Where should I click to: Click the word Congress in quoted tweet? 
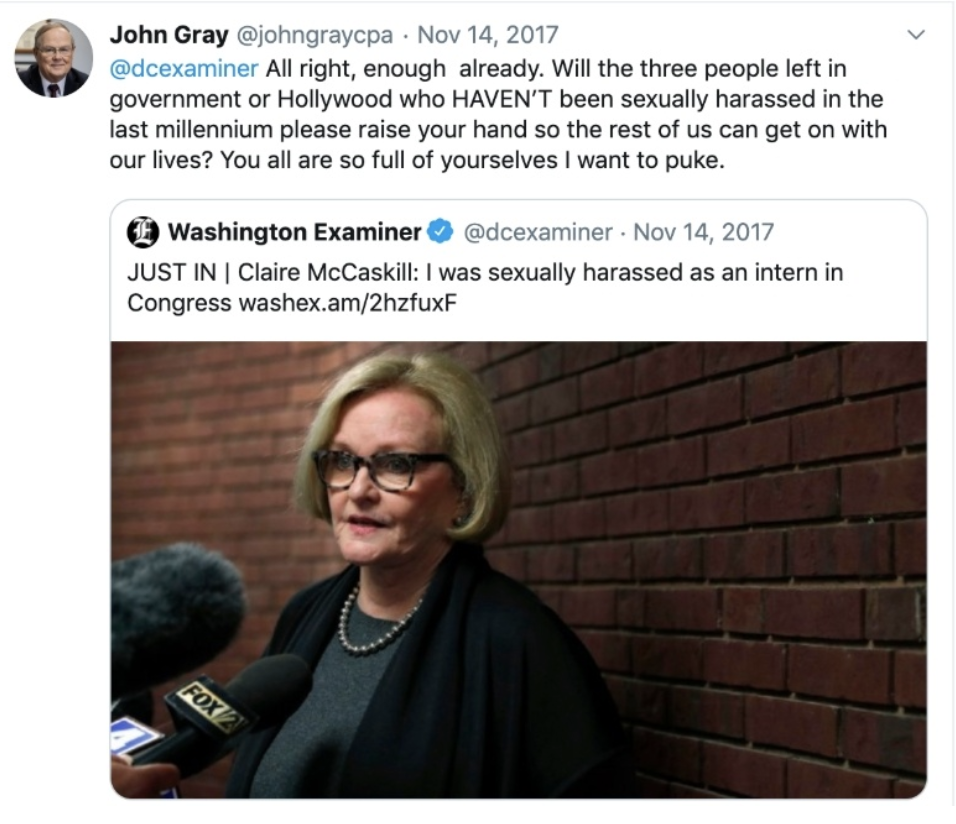click(x=179, y=303)
